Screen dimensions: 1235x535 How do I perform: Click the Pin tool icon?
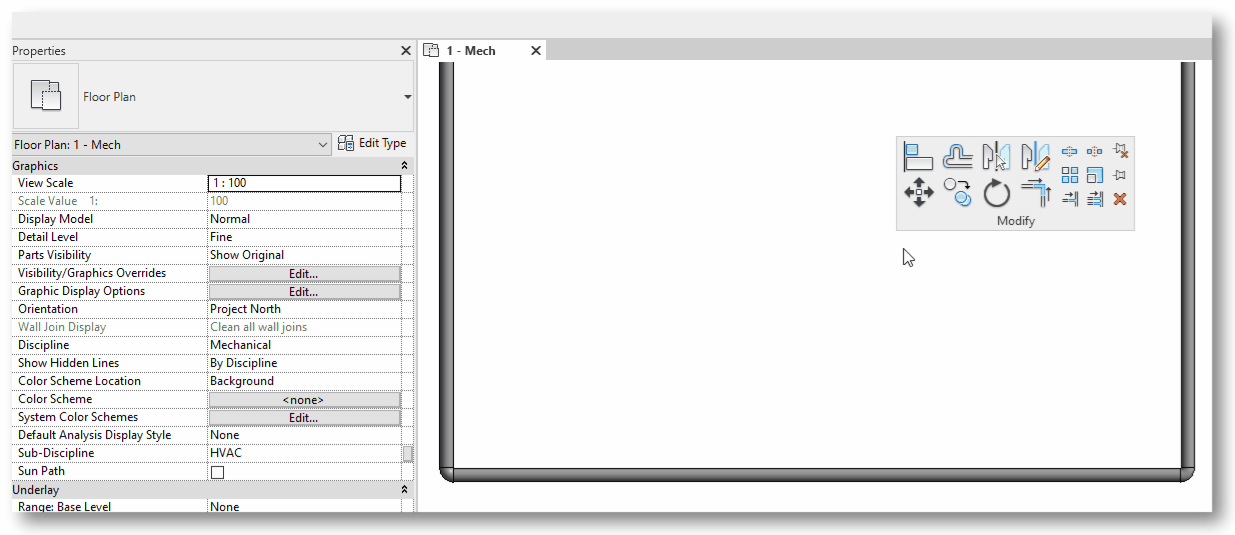click(x=1121, y=175)
